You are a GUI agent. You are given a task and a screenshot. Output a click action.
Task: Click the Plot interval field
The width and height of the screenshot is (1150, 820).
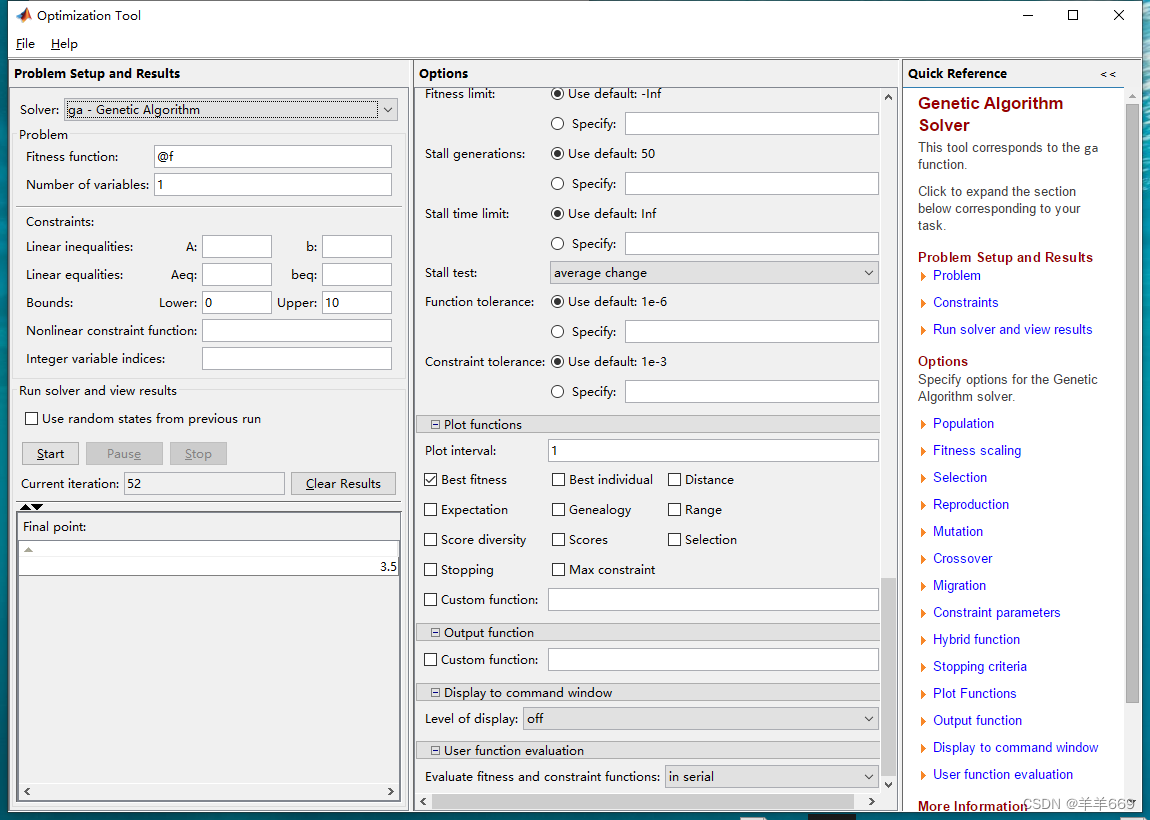click(714, 451)
